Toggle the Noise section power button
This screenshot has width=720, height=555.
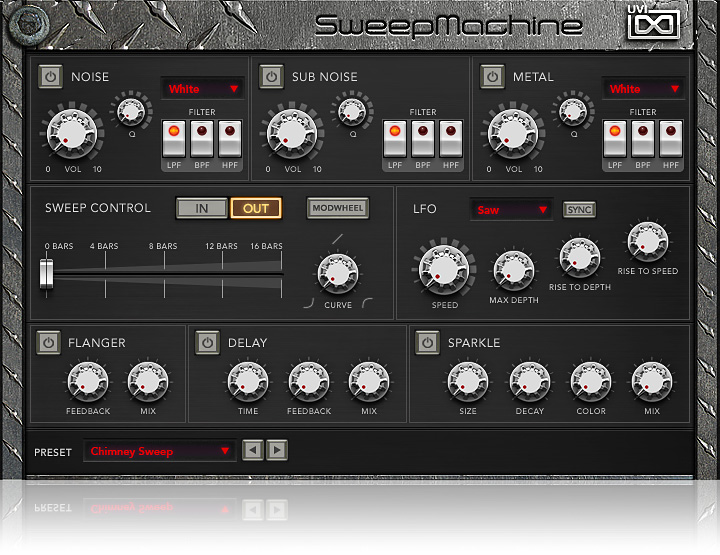(50, 77)
